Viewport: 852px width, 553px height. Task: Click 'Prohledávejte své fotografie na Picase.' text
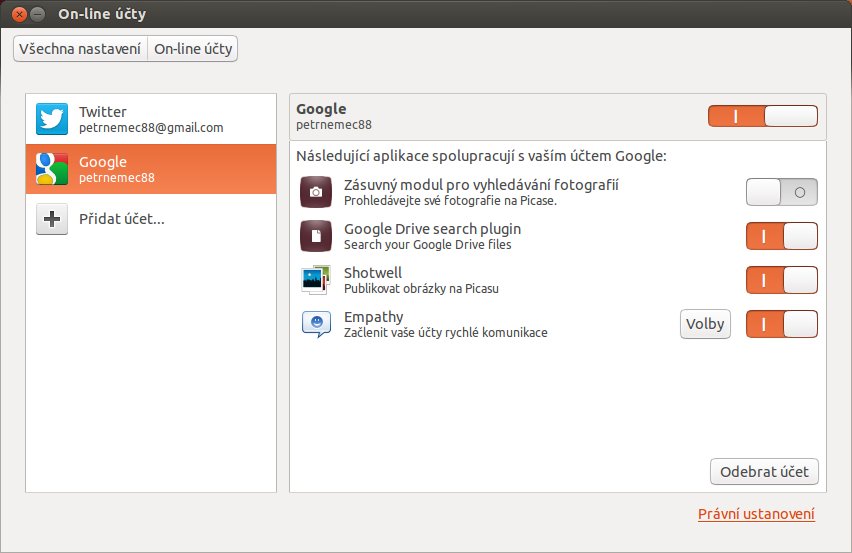[x=450, y=200]
